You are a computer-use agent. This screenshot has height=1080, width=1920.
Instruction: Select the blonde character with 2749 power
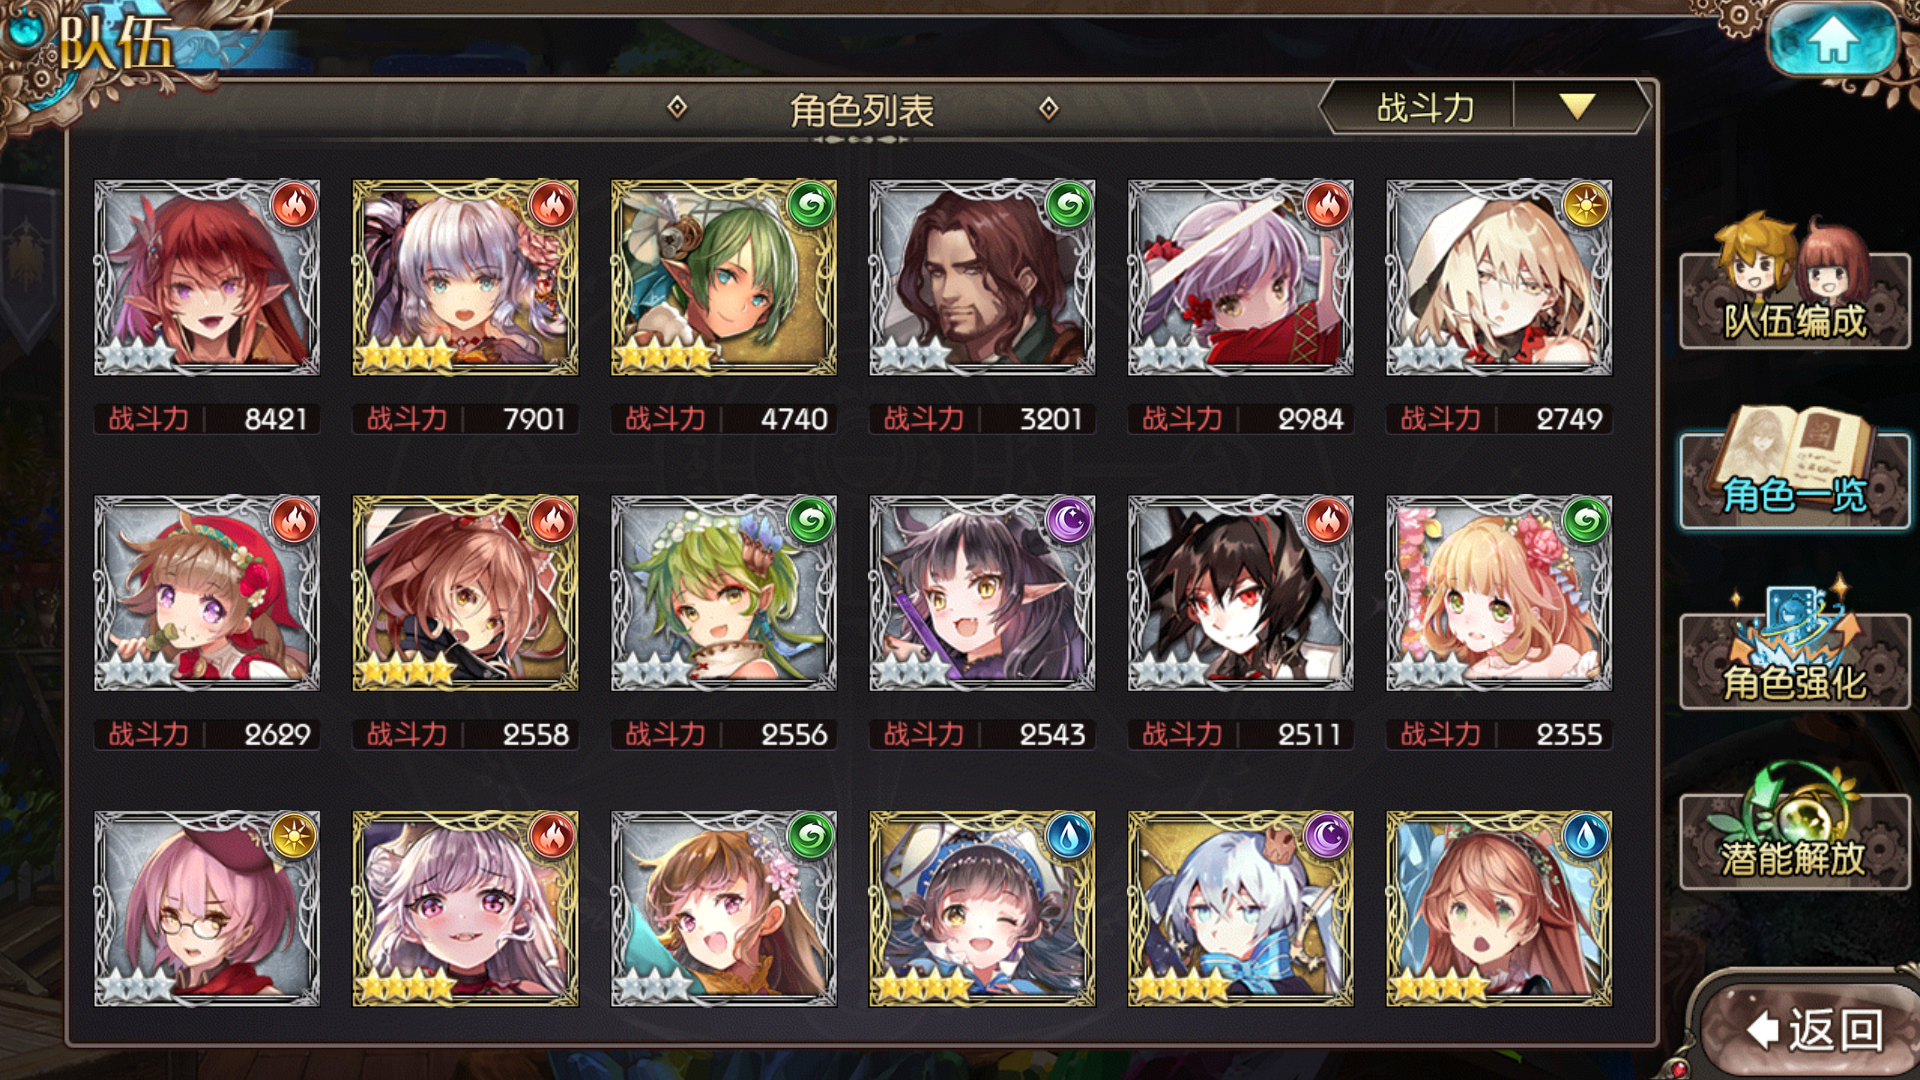click(1499, 278)
